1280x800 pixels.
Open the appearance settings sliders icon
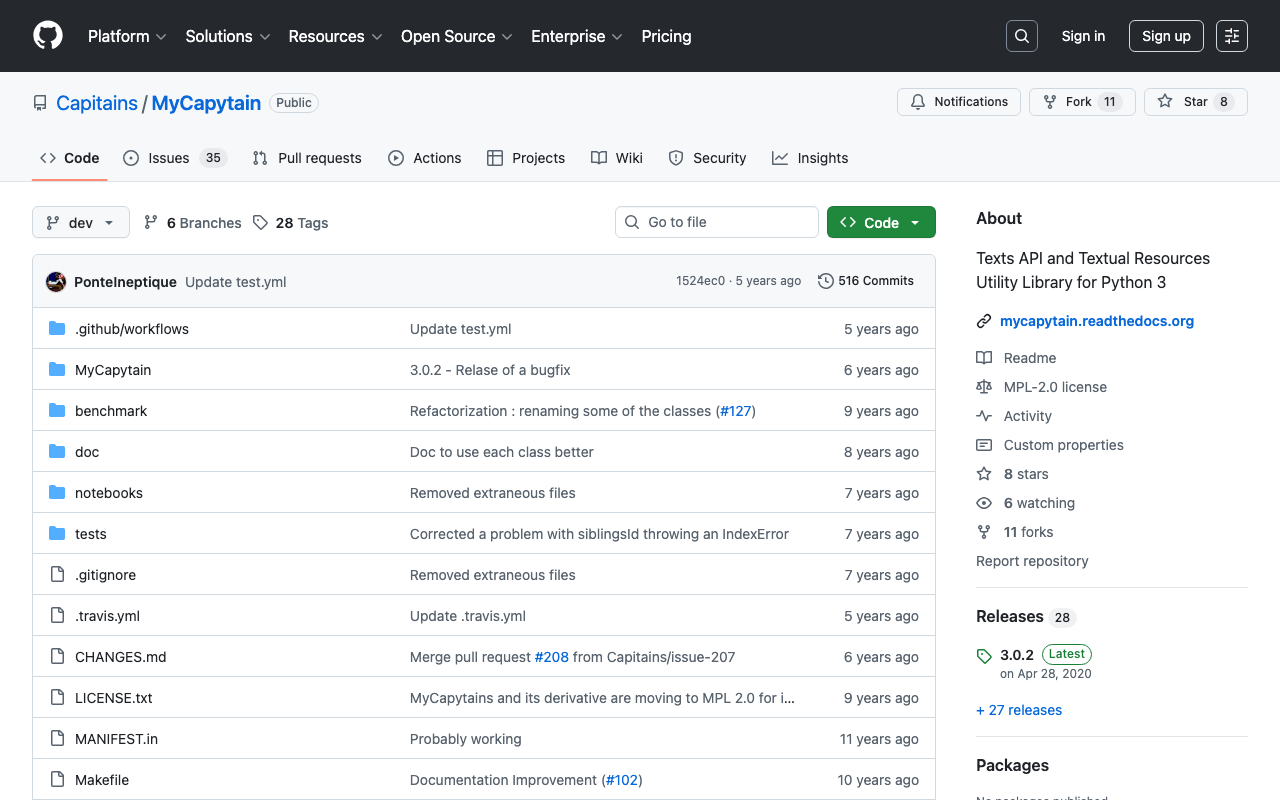tap(1231, 36)
